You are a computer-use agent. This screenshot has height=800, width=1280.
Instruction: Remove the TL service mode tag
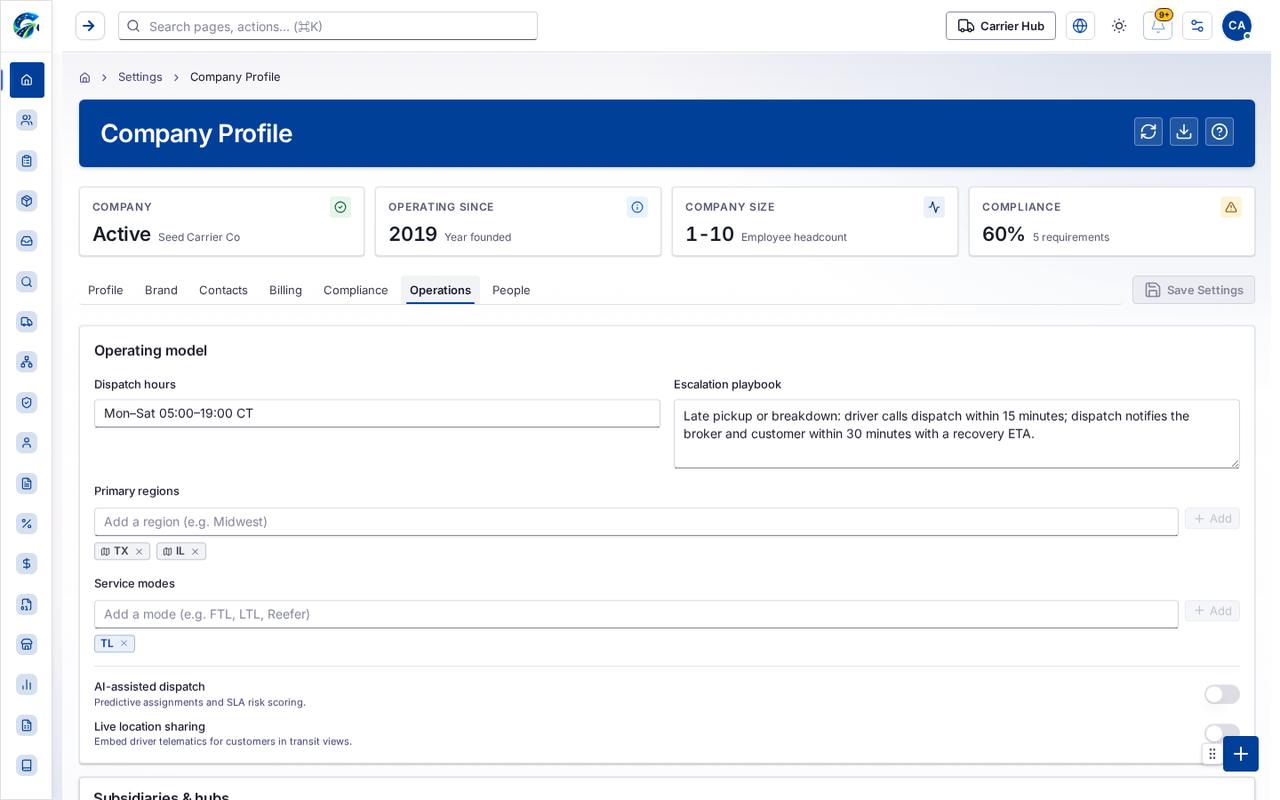[x=124, y=643]
